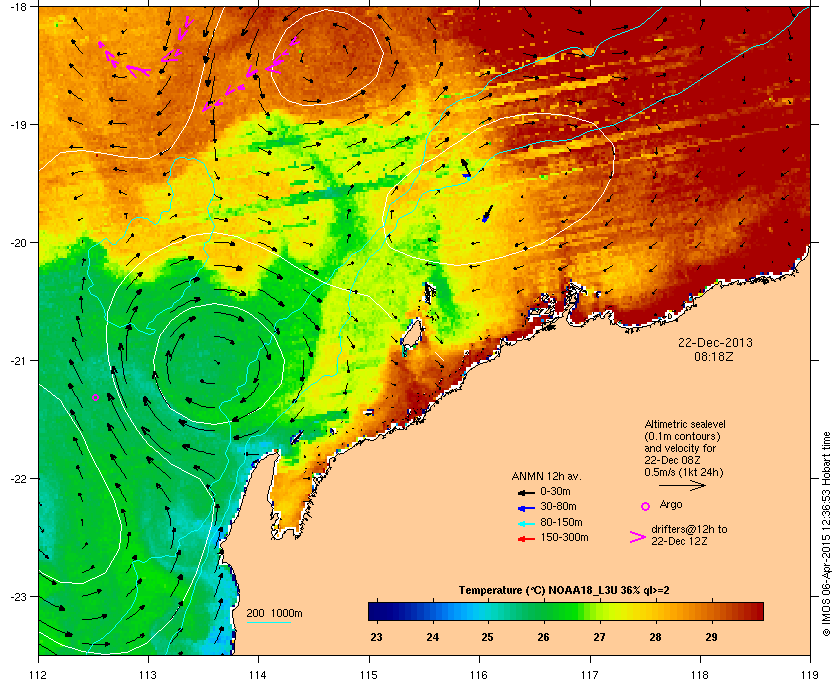Click the date label 22-Dec-2013

(715, 342)
